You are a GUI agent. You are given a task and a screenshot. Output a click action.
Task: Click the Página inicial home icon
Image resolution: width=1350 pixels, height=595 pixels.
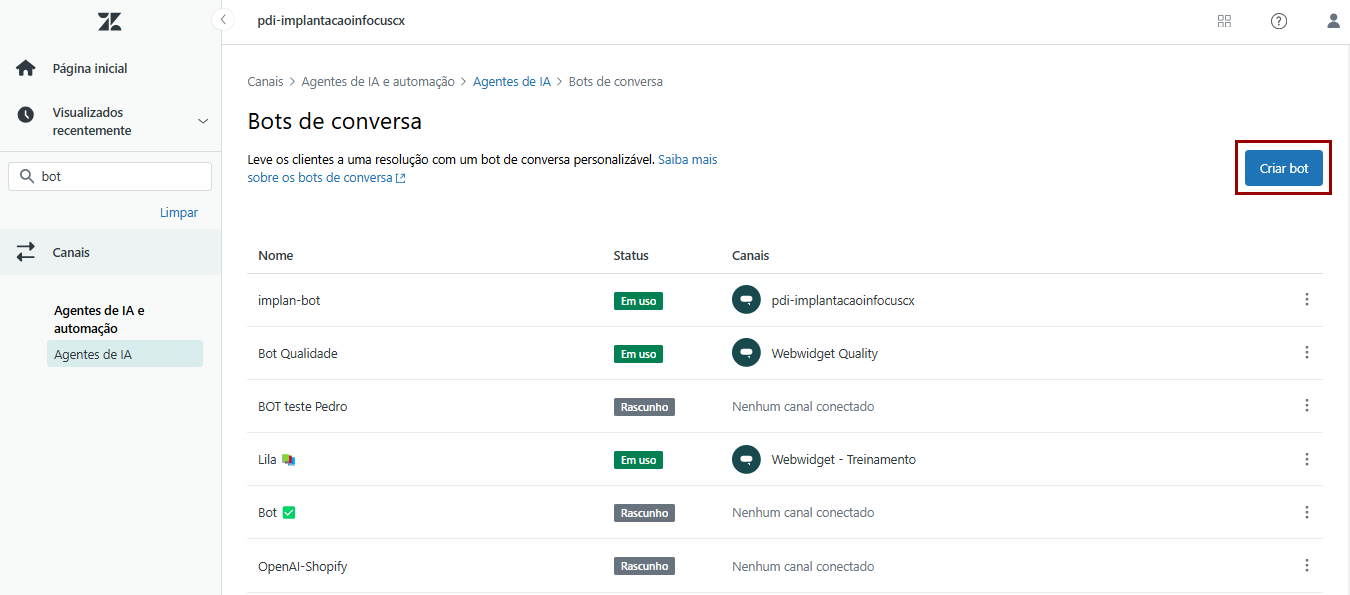point(26,69)
